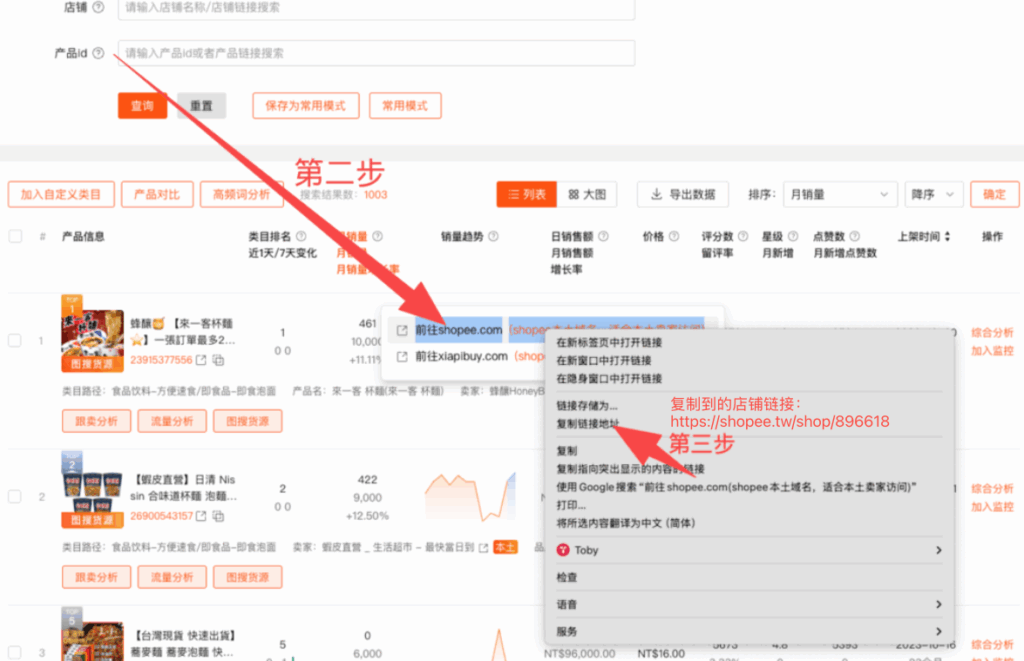Check the select-all checkbox in table header
This screenshot has width=1024, height=661.
pyautogui.click(x=15, y=237)
